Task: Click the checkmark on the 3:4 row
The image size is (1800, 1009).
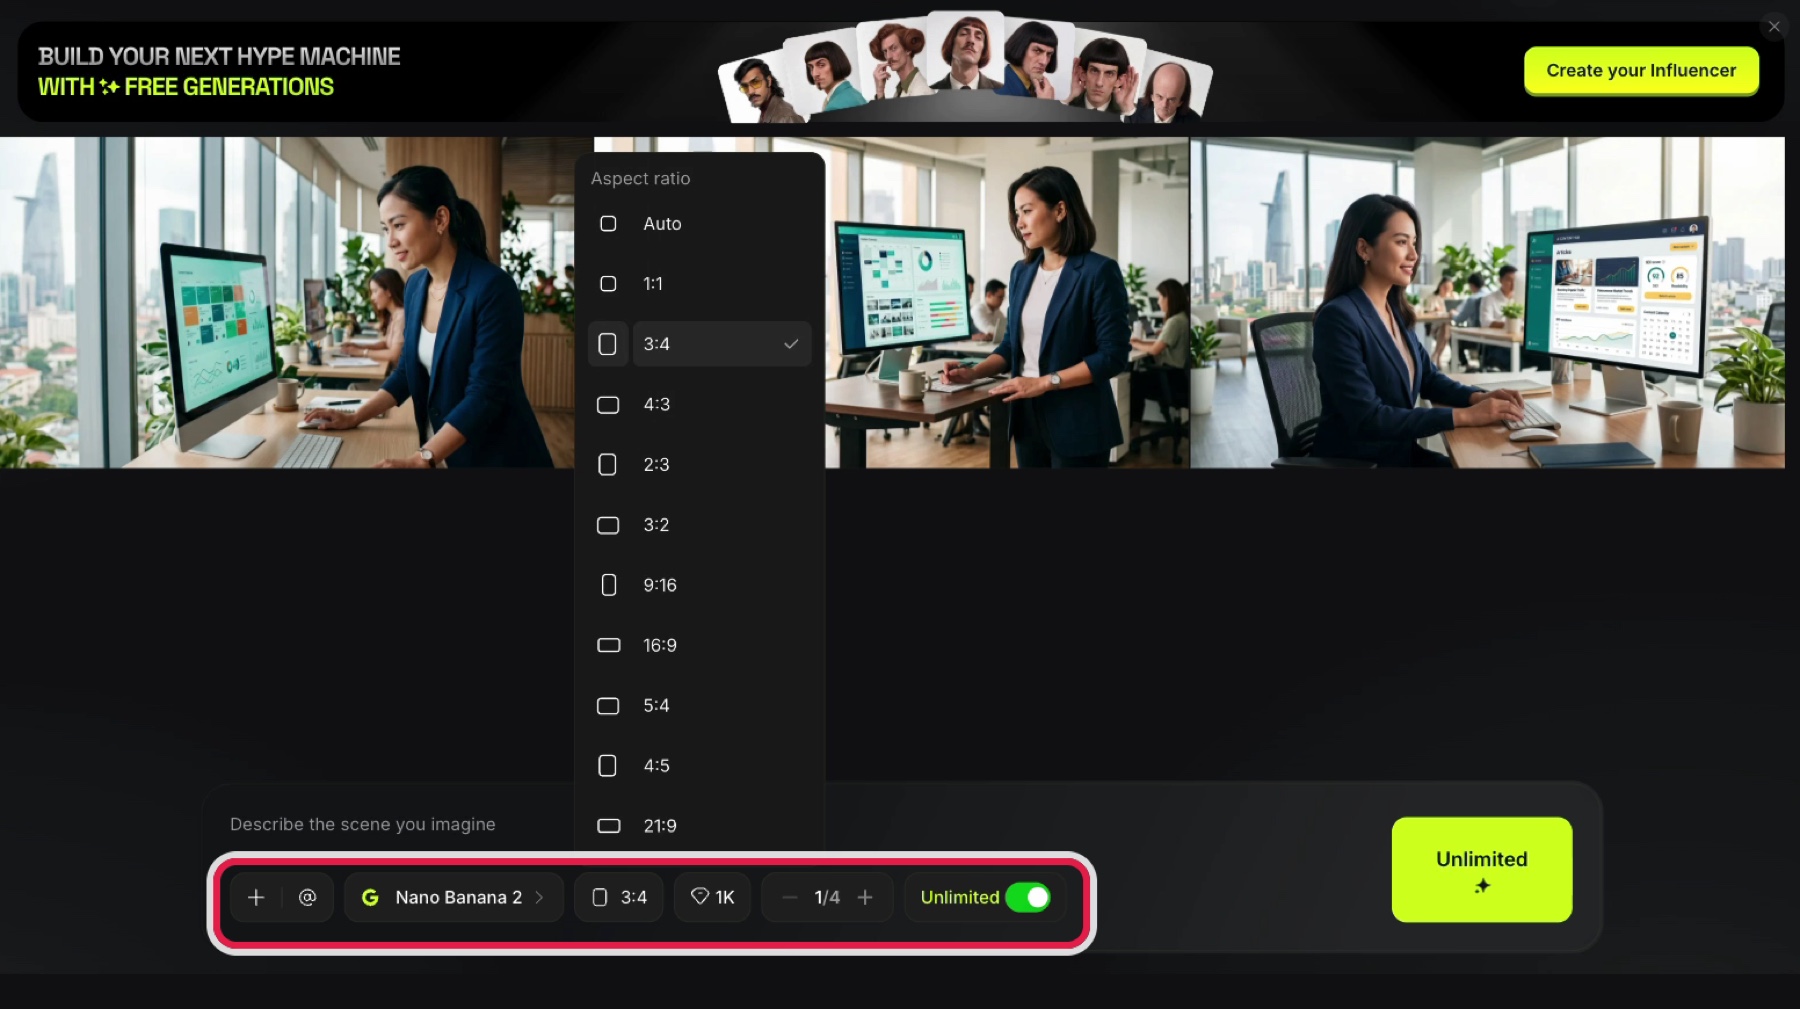Action: click(x=791, y=344)
